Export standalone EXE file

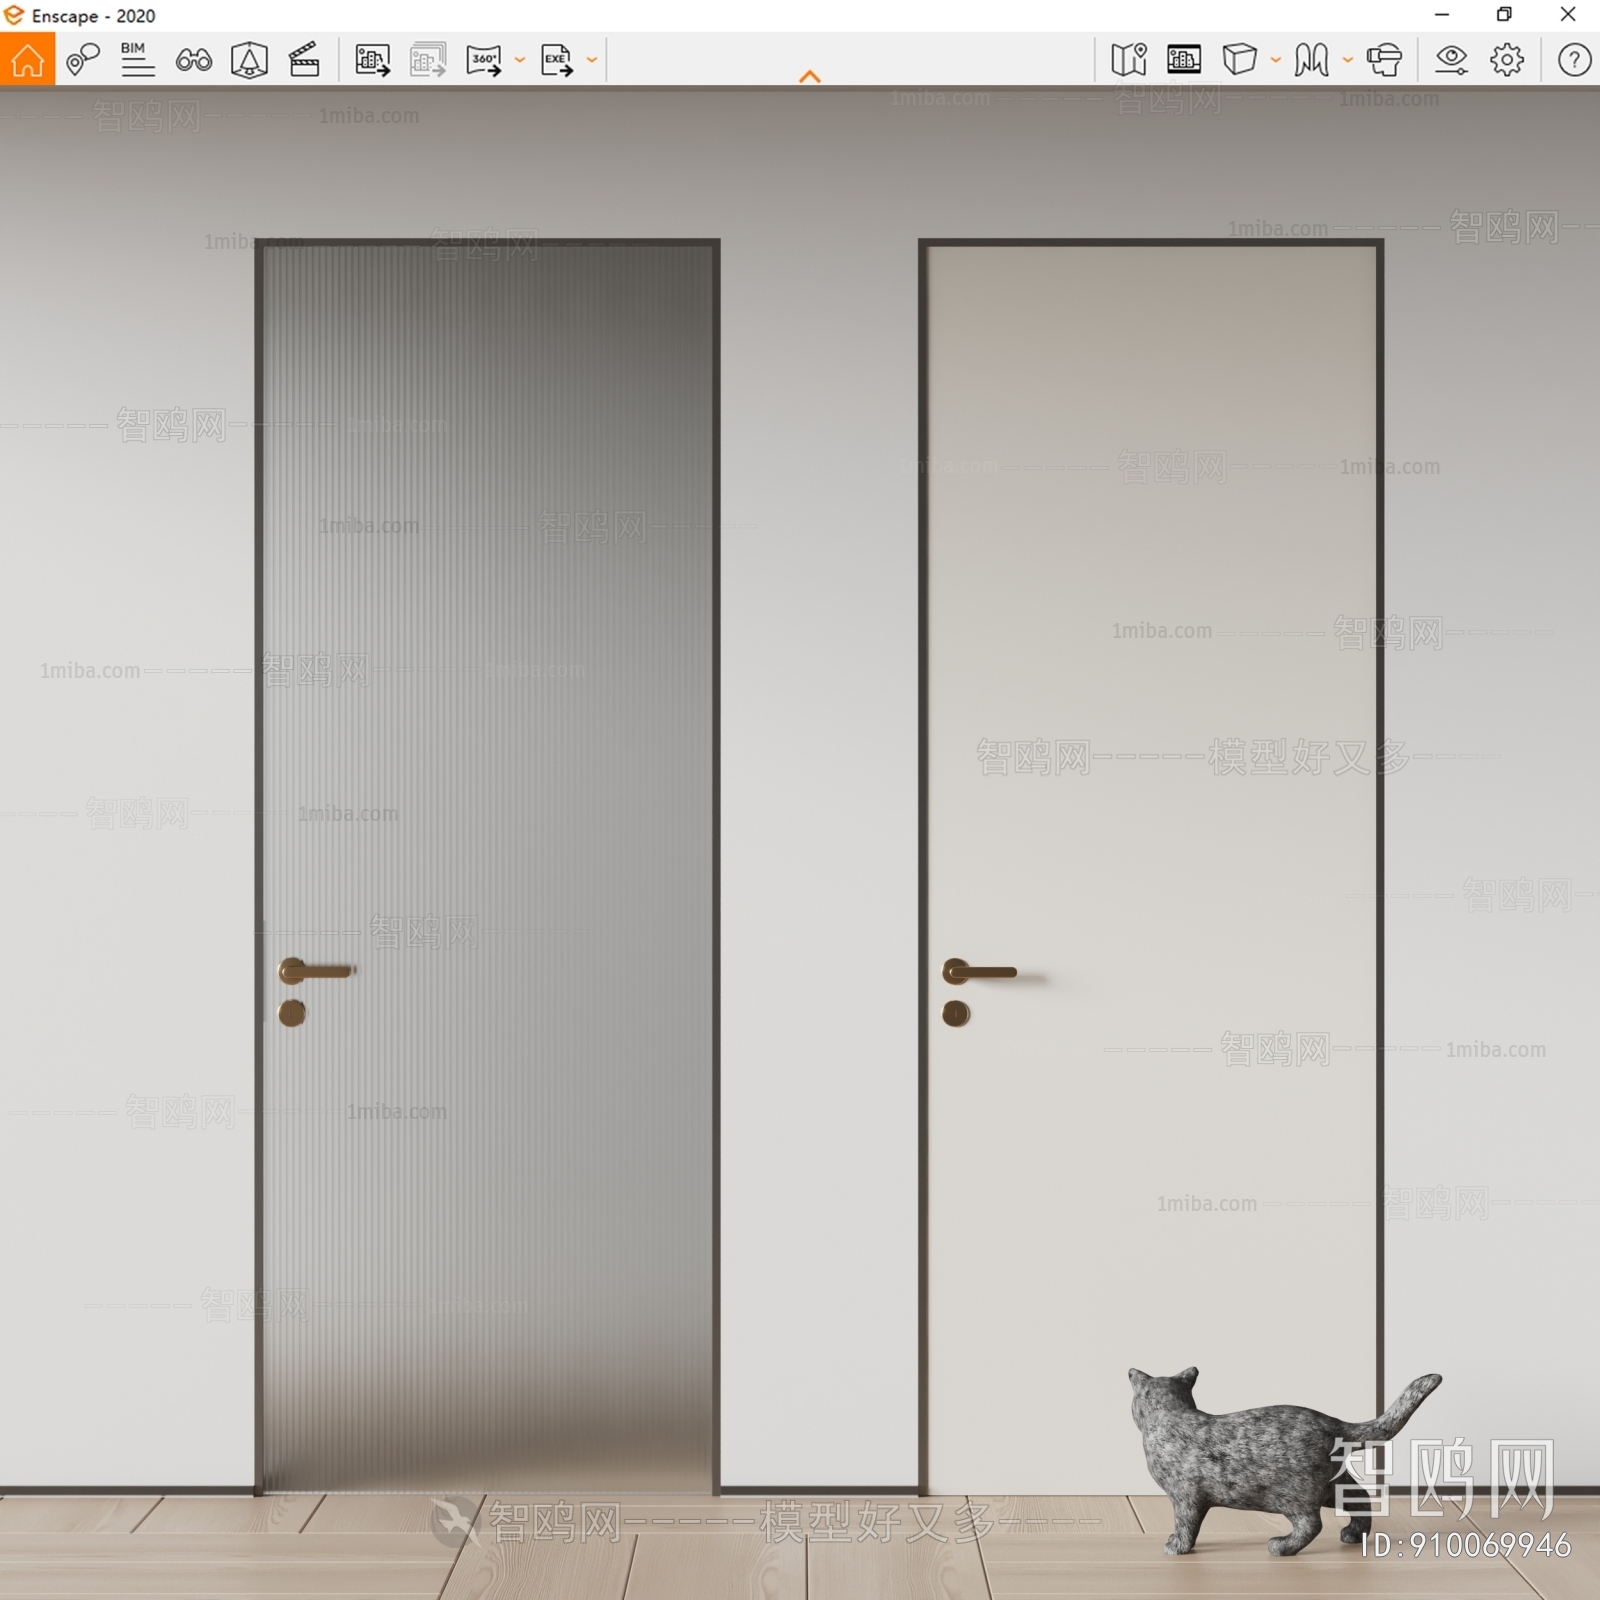[557, 60]
